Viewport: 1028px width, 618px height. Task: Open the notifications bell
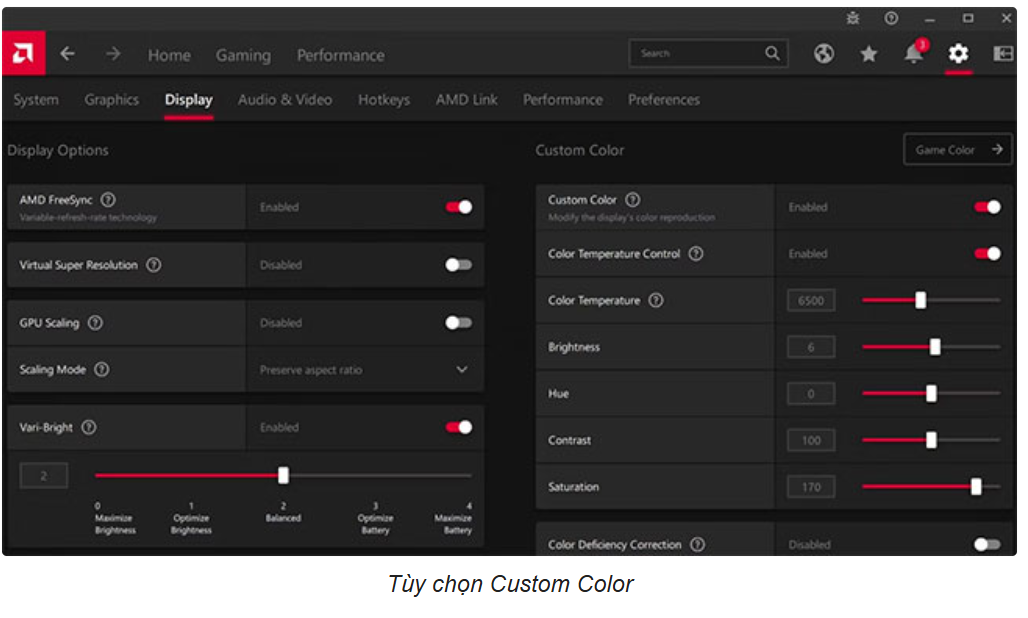[913, 54]
